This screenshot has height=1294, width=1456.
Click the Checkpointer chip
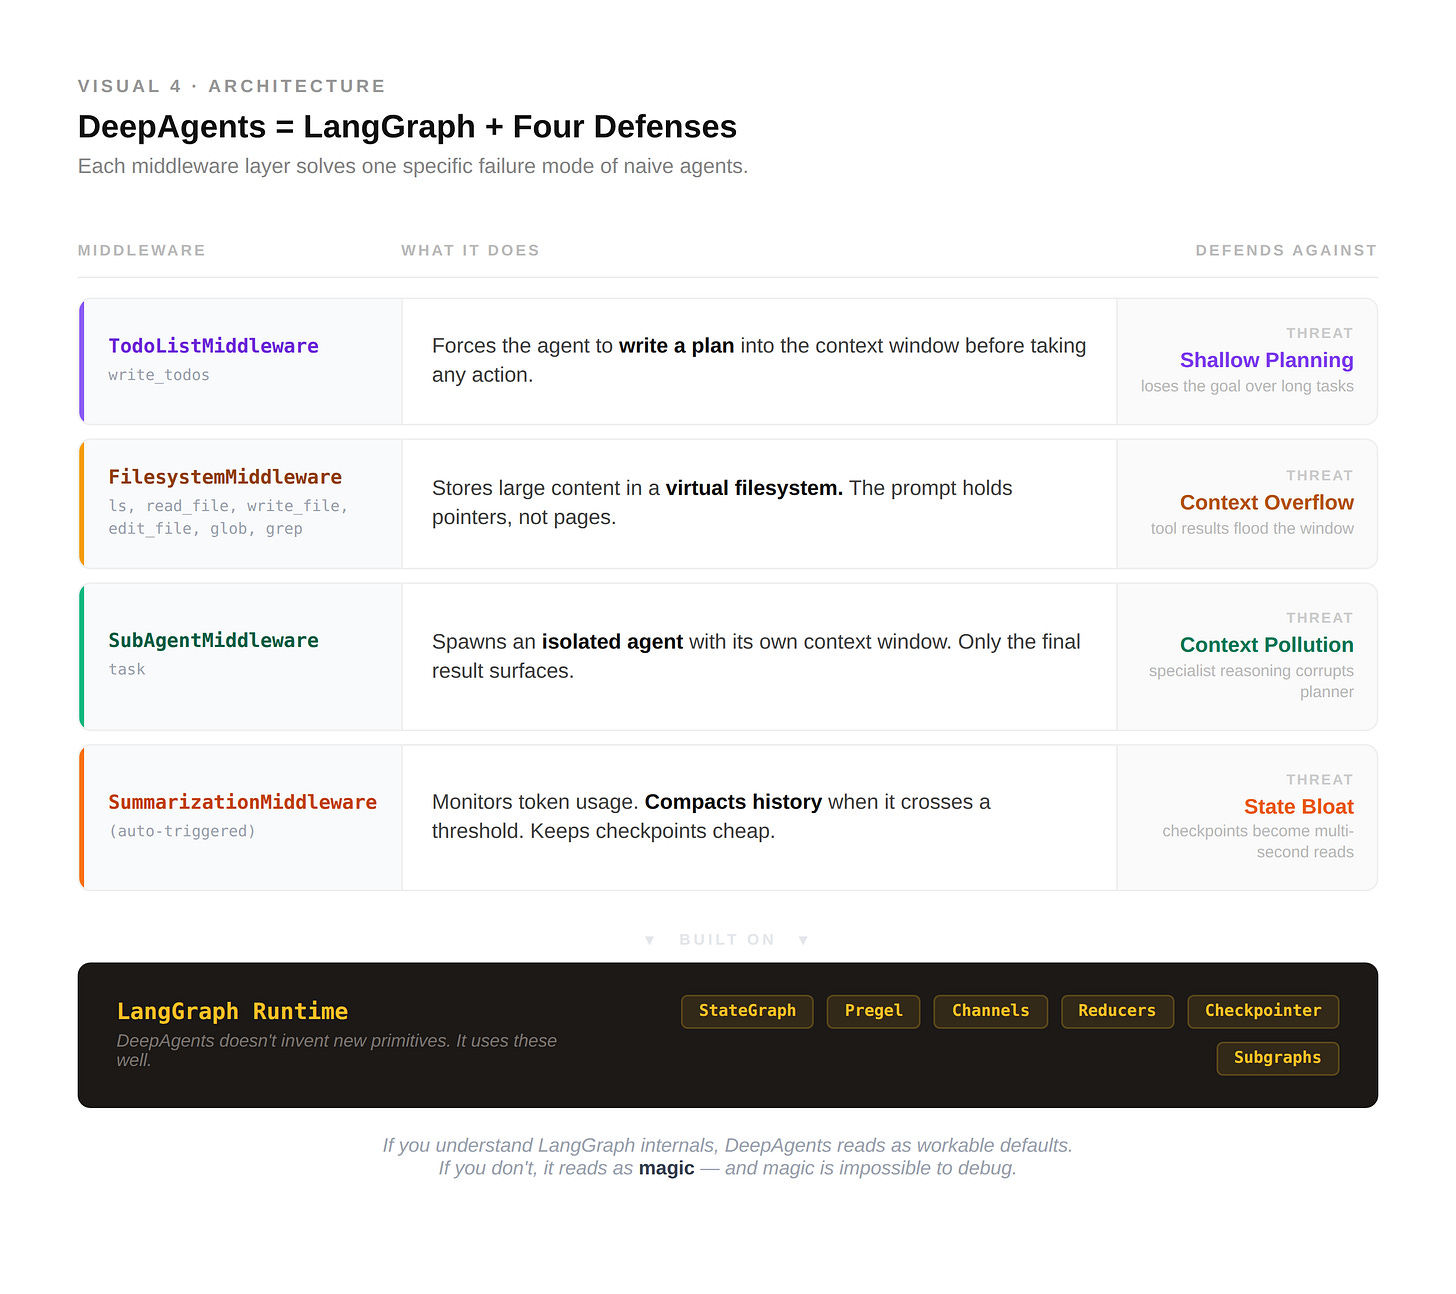pyautogui.click(x=1263, y=1011)
